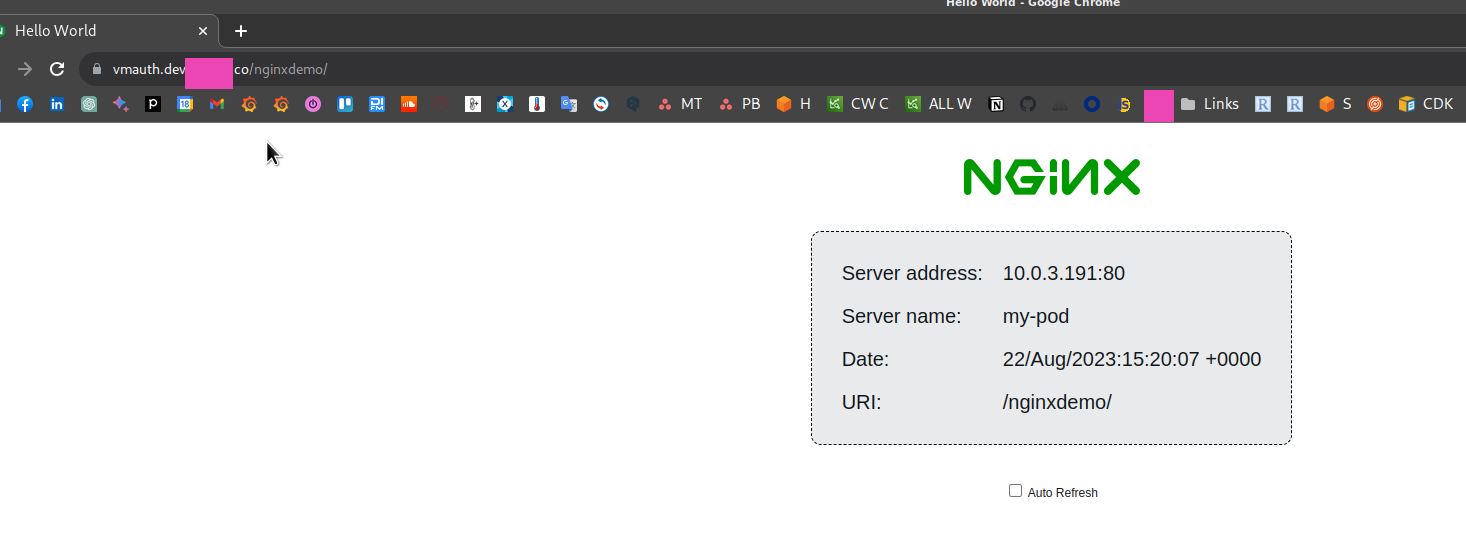Open the Facebook bookmark
The width and height of the screenshot is (1466, 534).
(x=25, y=104)
